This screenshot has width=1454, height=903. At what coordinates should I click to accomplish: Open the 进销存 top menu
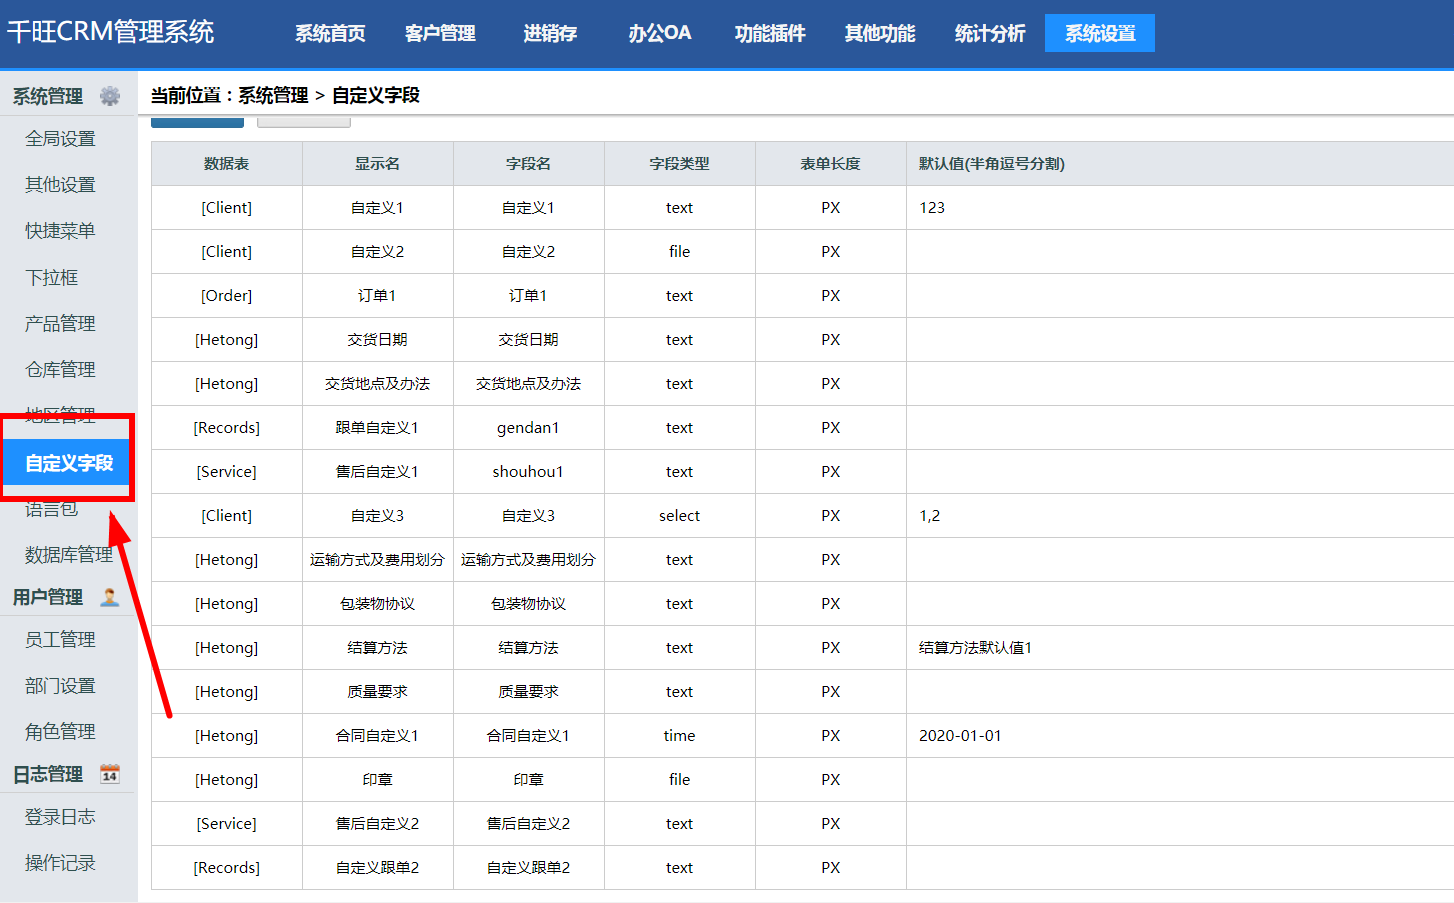click(550, 33)
